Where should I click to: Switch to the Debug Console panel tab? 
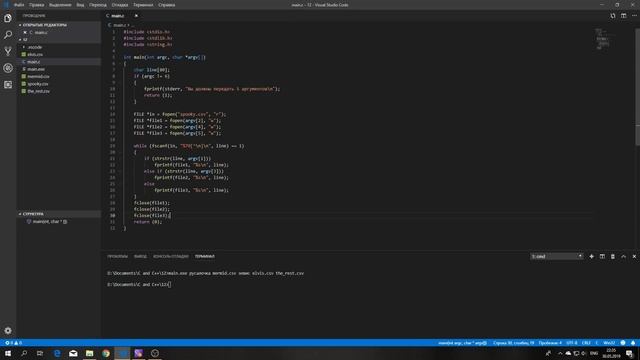click(x=171, y=256)
